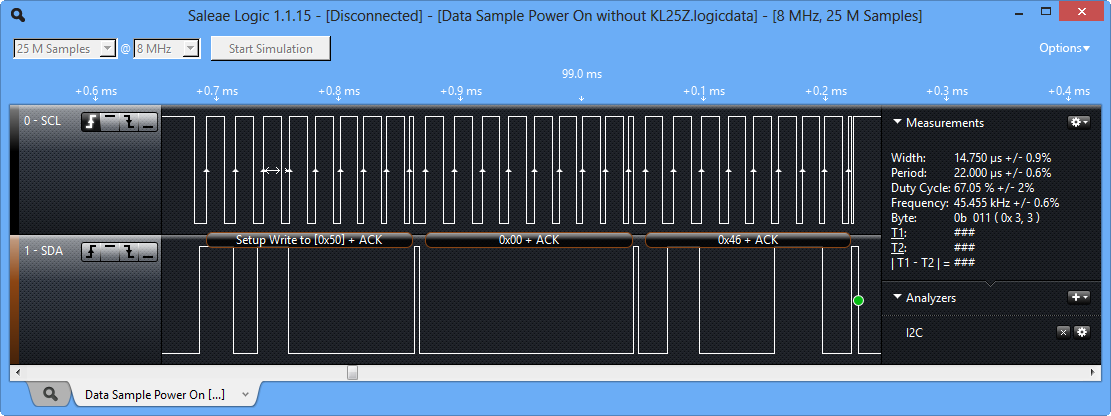Open I2C analyzer settings gear
The image size is (1111, 416).
click(x=1081, y=332)
